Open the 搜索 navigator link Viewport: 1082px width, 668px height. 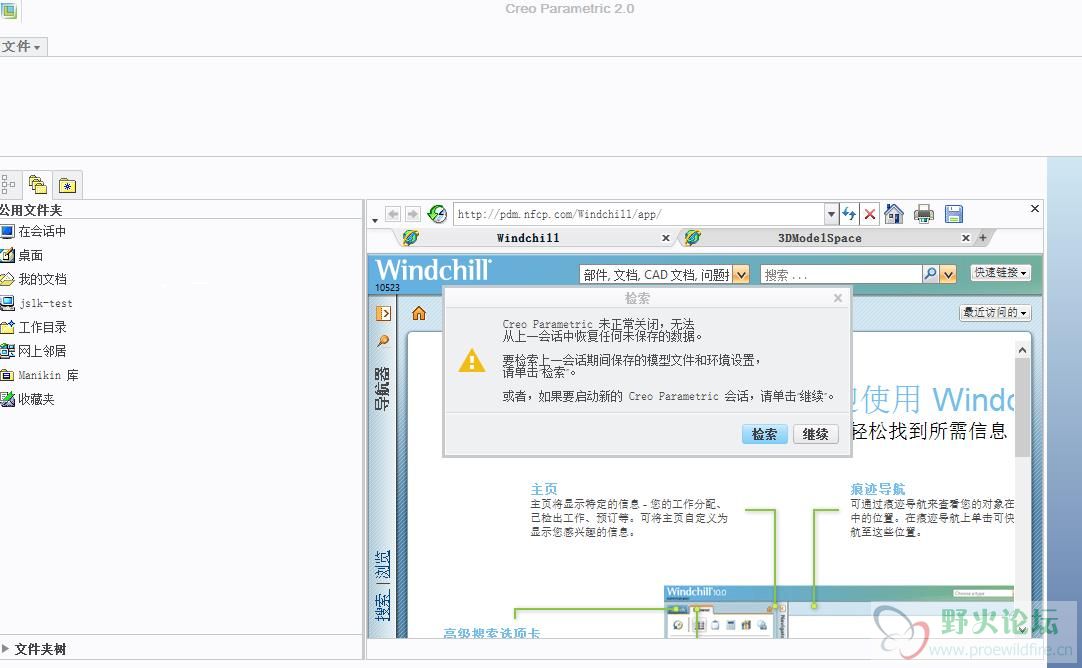click(x=382, y=605)
